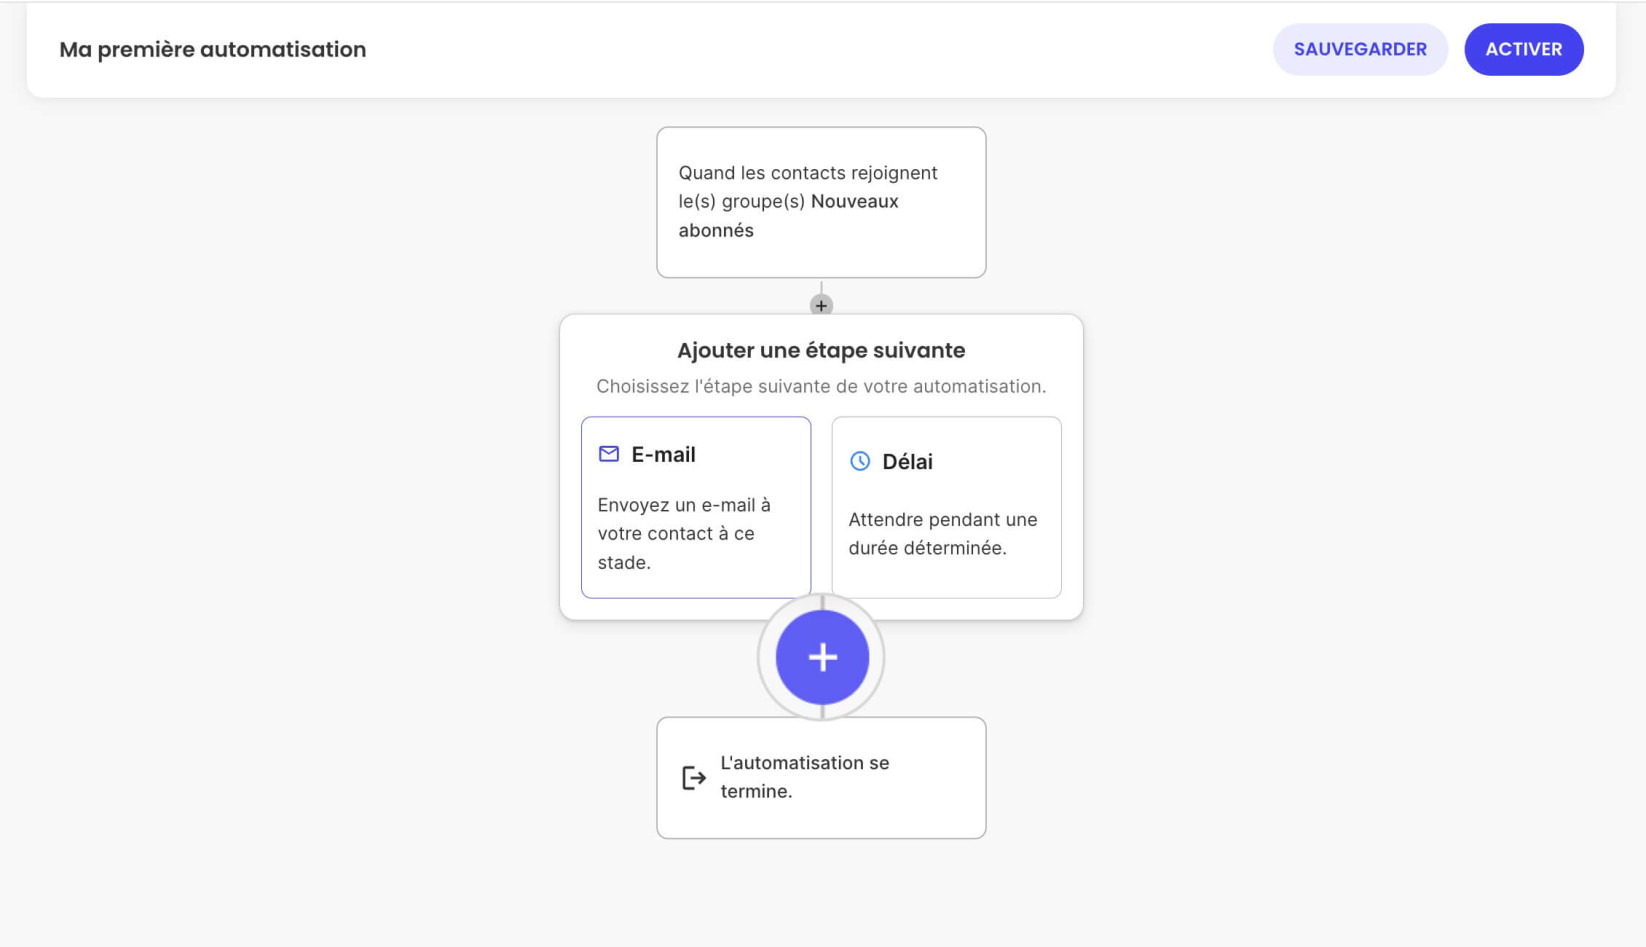This screenshot has height=947, width=1646.
Task: Select the E-mail step card
Action: click(696, 507)
